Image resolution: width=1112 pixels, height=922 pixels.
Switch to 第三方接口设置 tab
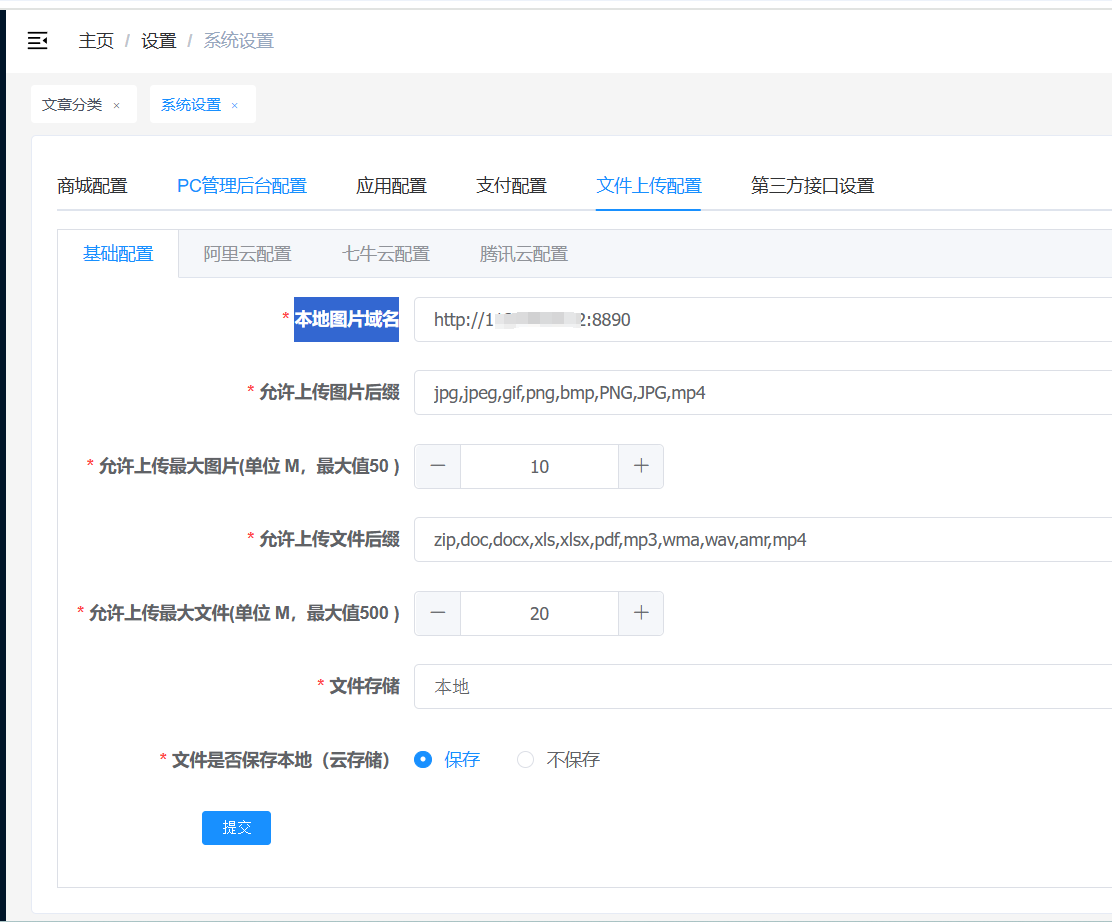pos(812,186)
